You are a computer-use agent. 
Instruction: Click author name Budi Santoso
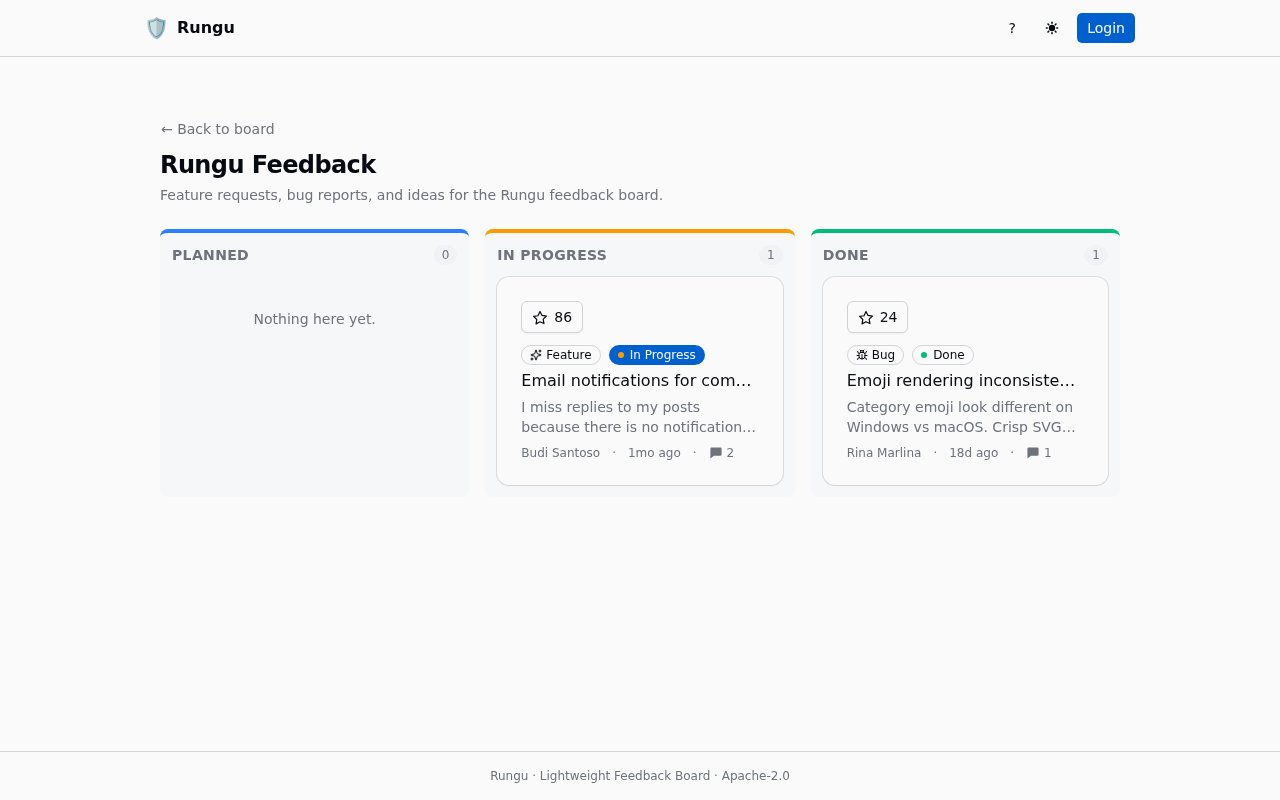coord(561,453)
